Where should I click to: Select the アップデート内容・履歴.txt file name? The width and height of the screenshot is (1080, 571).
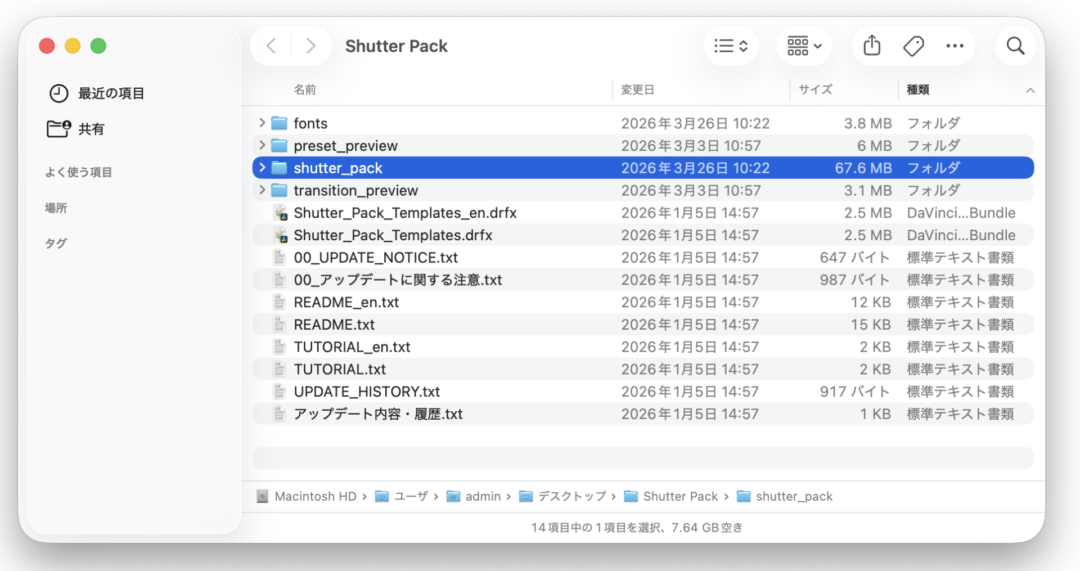coord(378,414)
